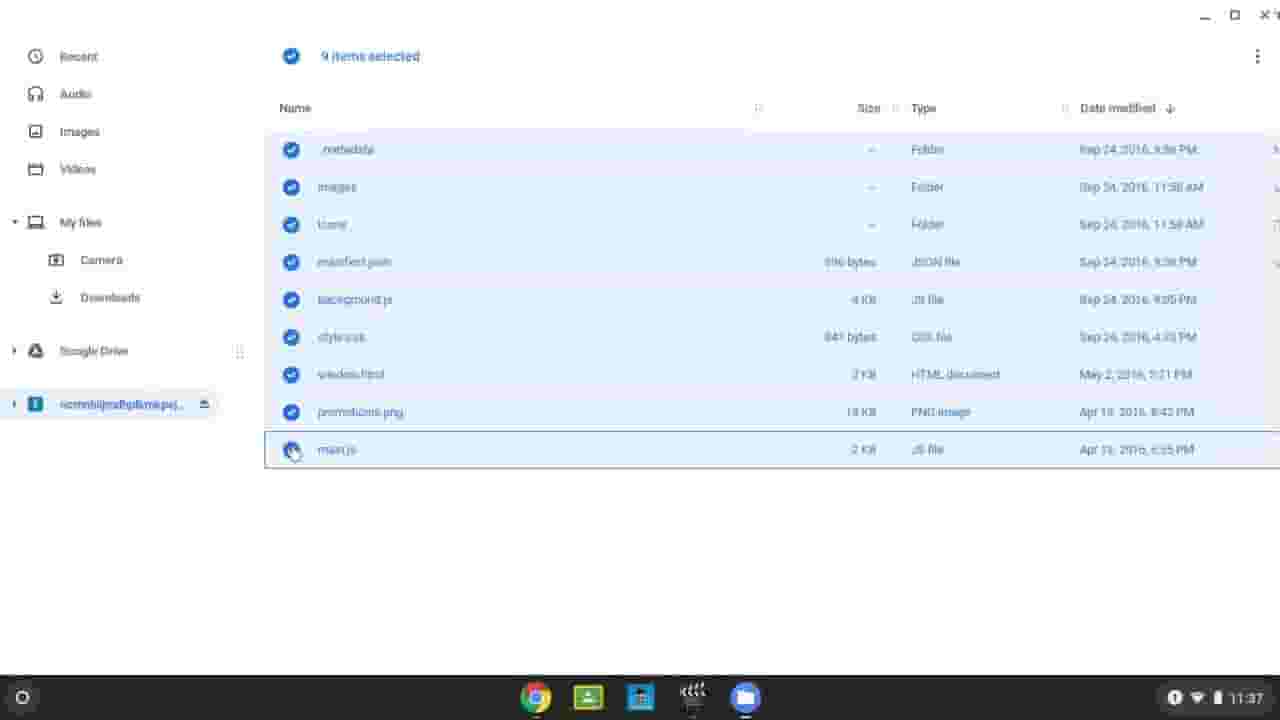Uncheck the styles.css checkmark

[x=291, y=337]
